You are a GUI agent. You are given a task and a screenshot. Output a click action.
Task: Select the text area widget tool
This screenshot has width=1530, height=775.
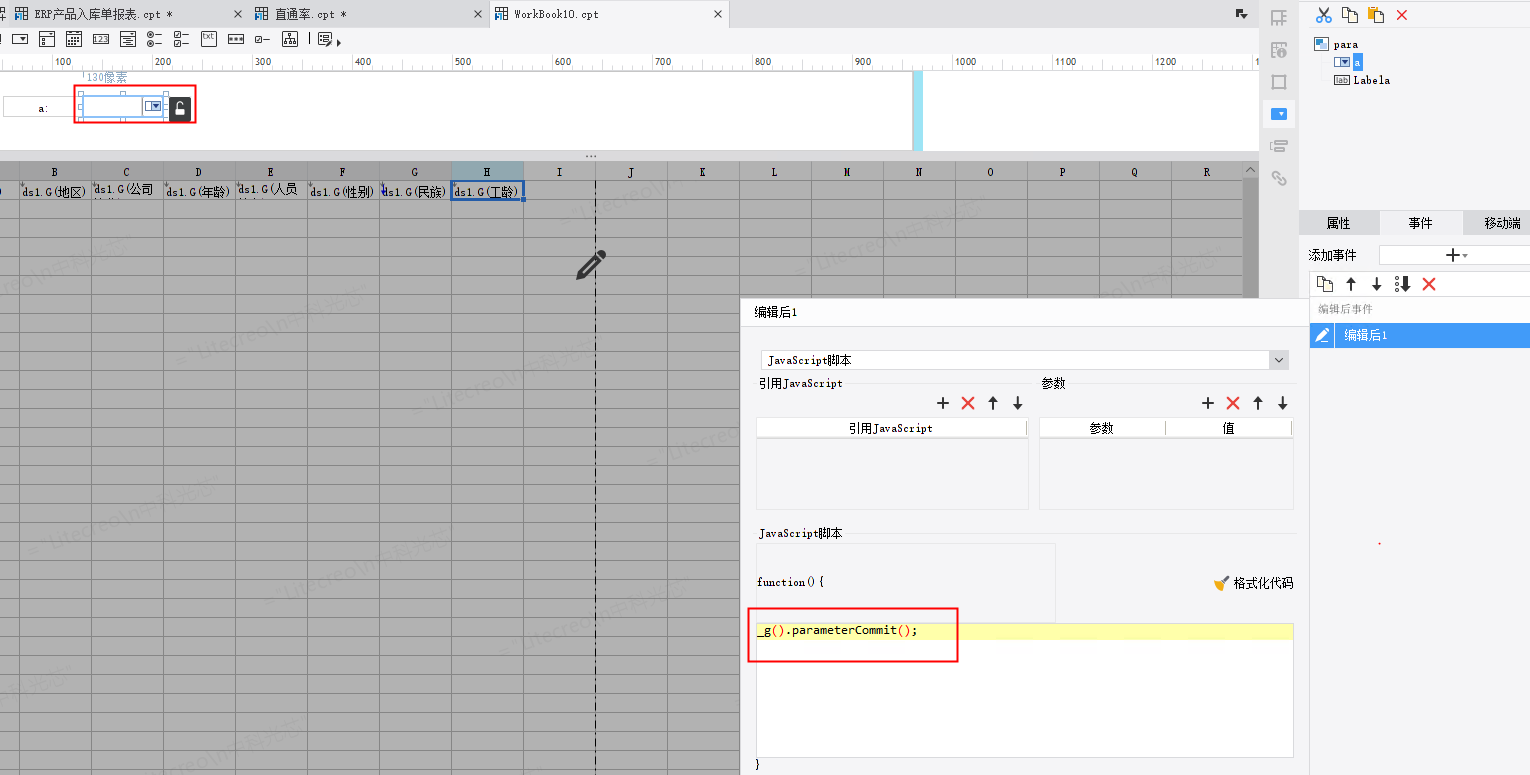tap(128, 39)
